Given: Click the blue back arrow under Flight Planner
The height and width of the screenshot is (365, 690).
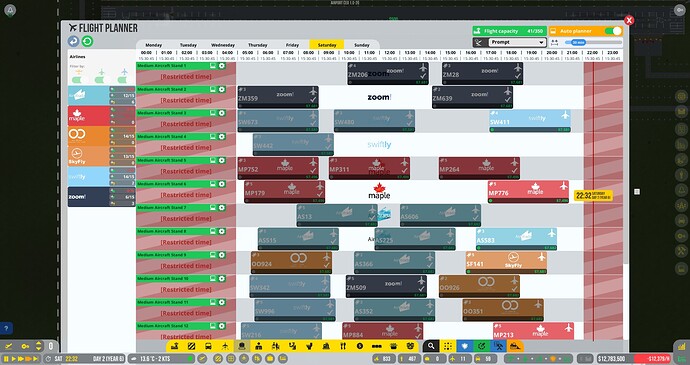Looking at the screenshot, I should pos(73,41).
